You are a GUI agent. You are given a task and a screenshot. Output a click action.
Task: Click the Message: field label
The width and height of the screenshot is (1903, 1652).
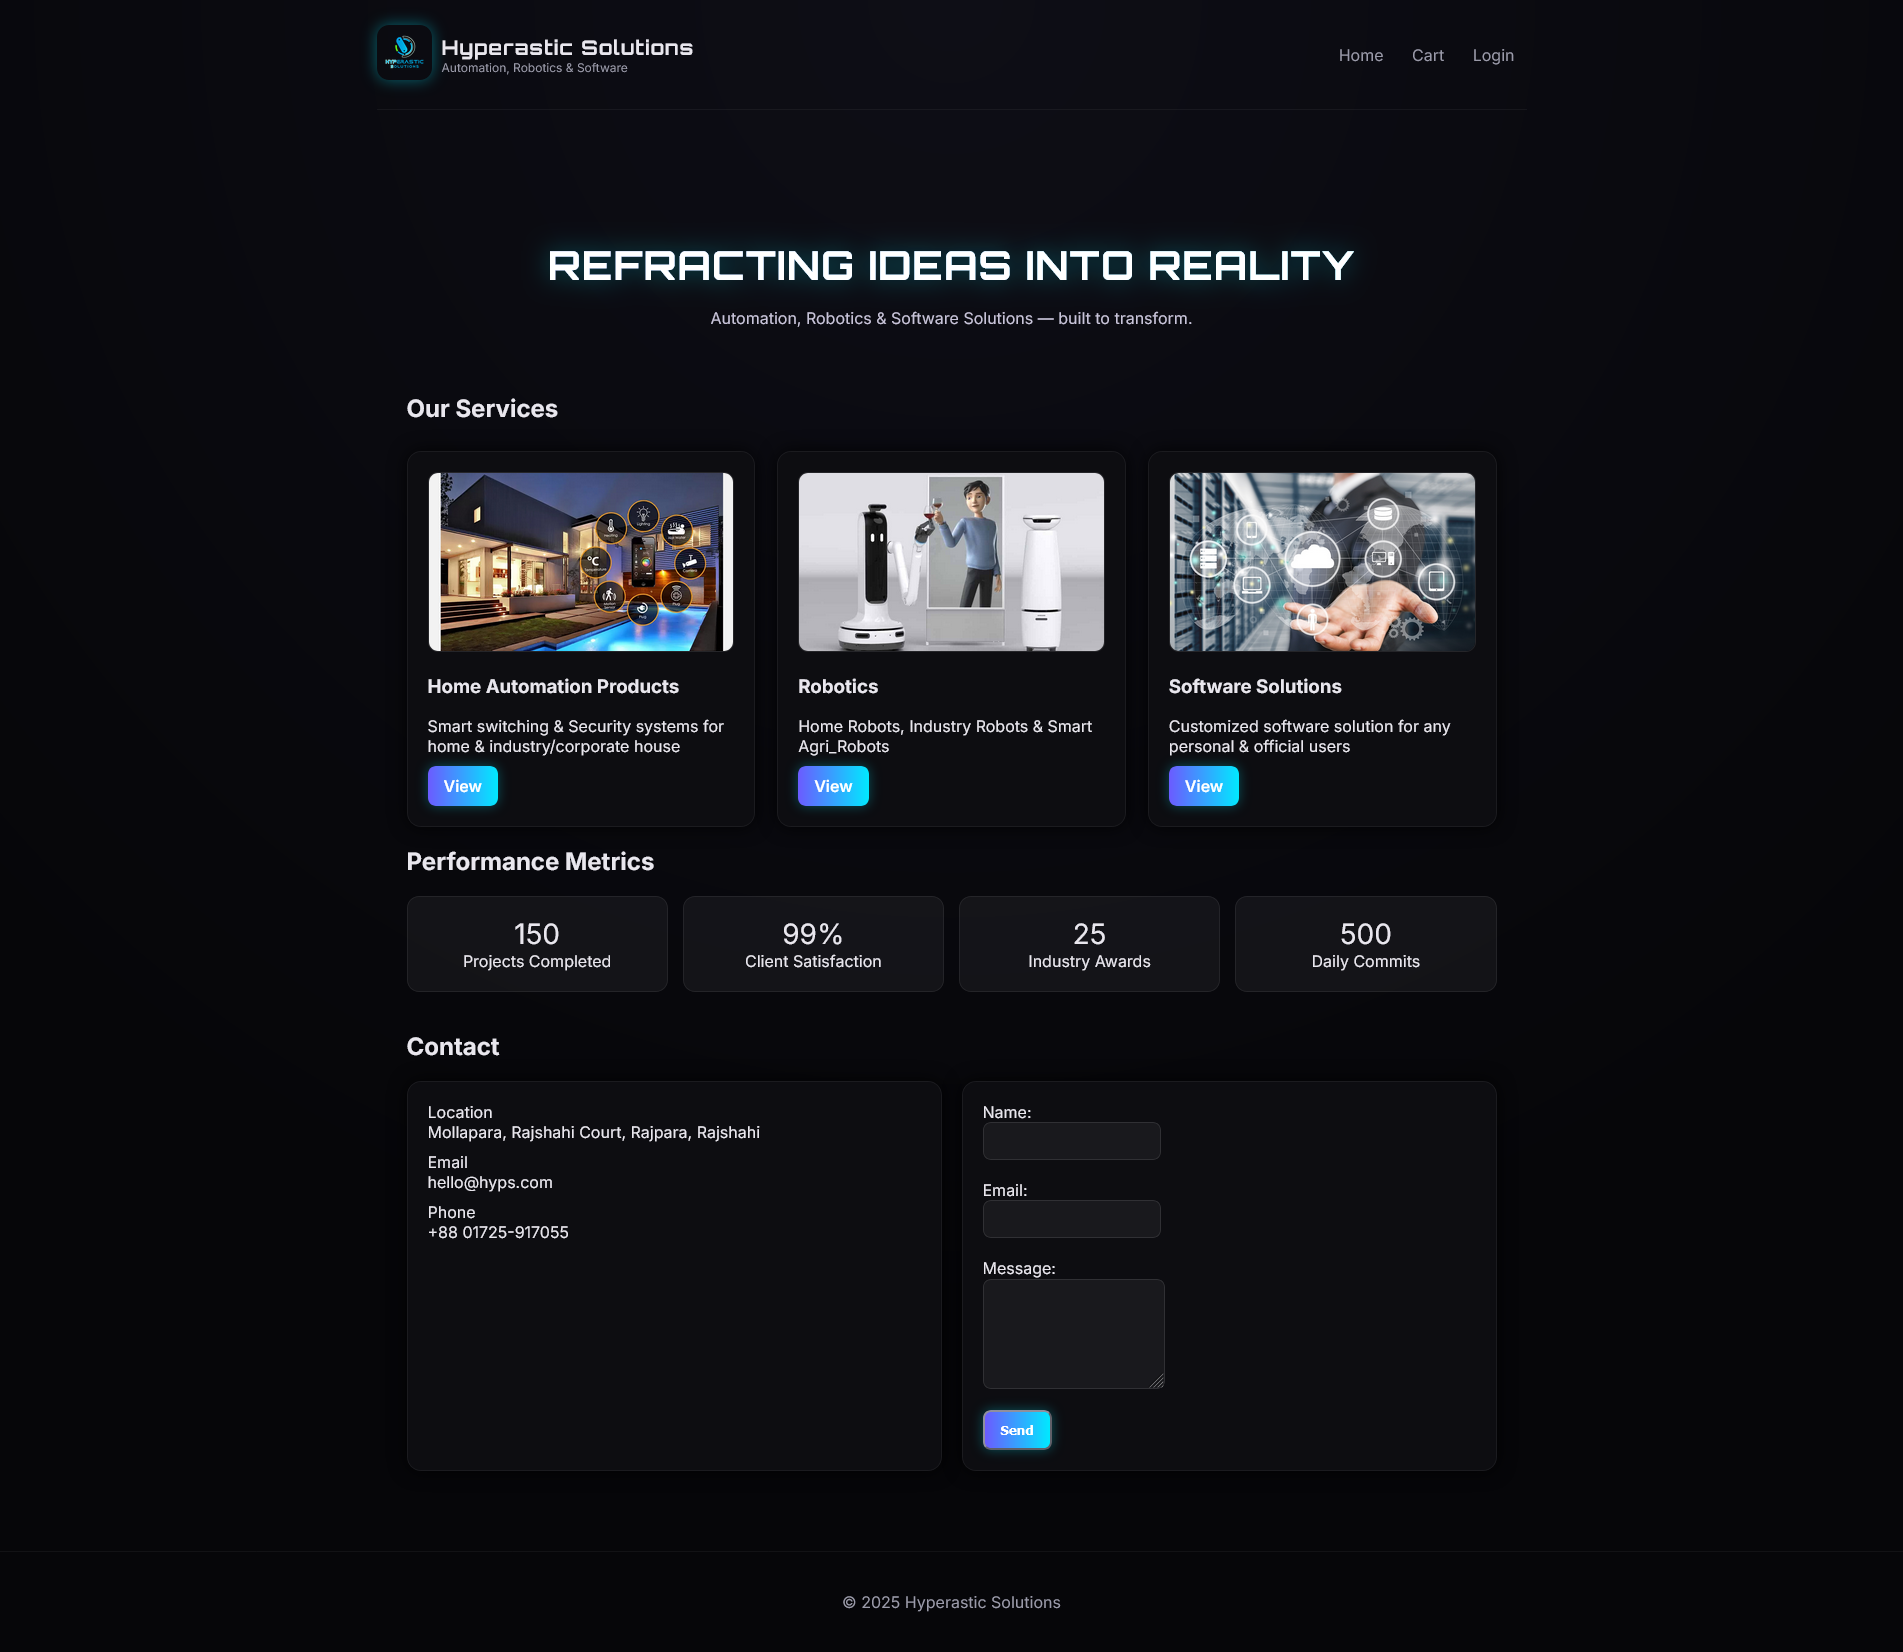[x=1019, y=1268]
